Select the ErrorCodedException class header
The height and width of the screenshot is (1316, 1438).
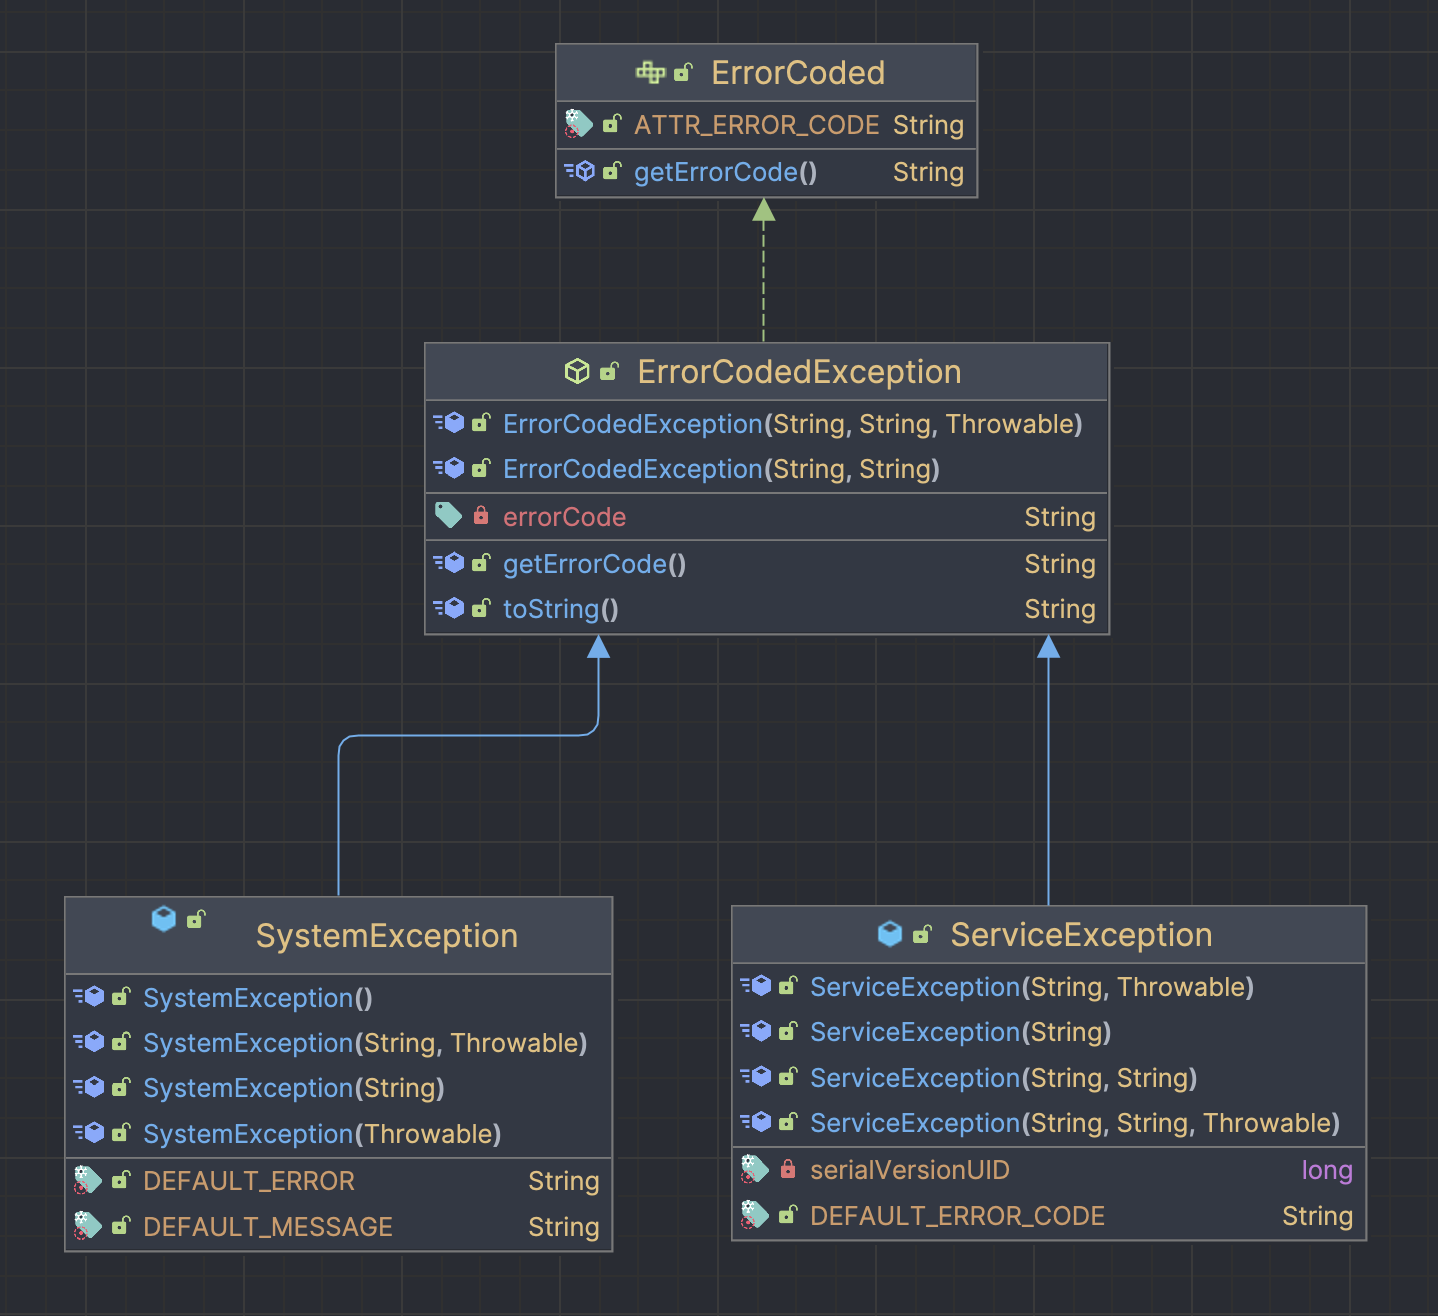tap(767, 371)
